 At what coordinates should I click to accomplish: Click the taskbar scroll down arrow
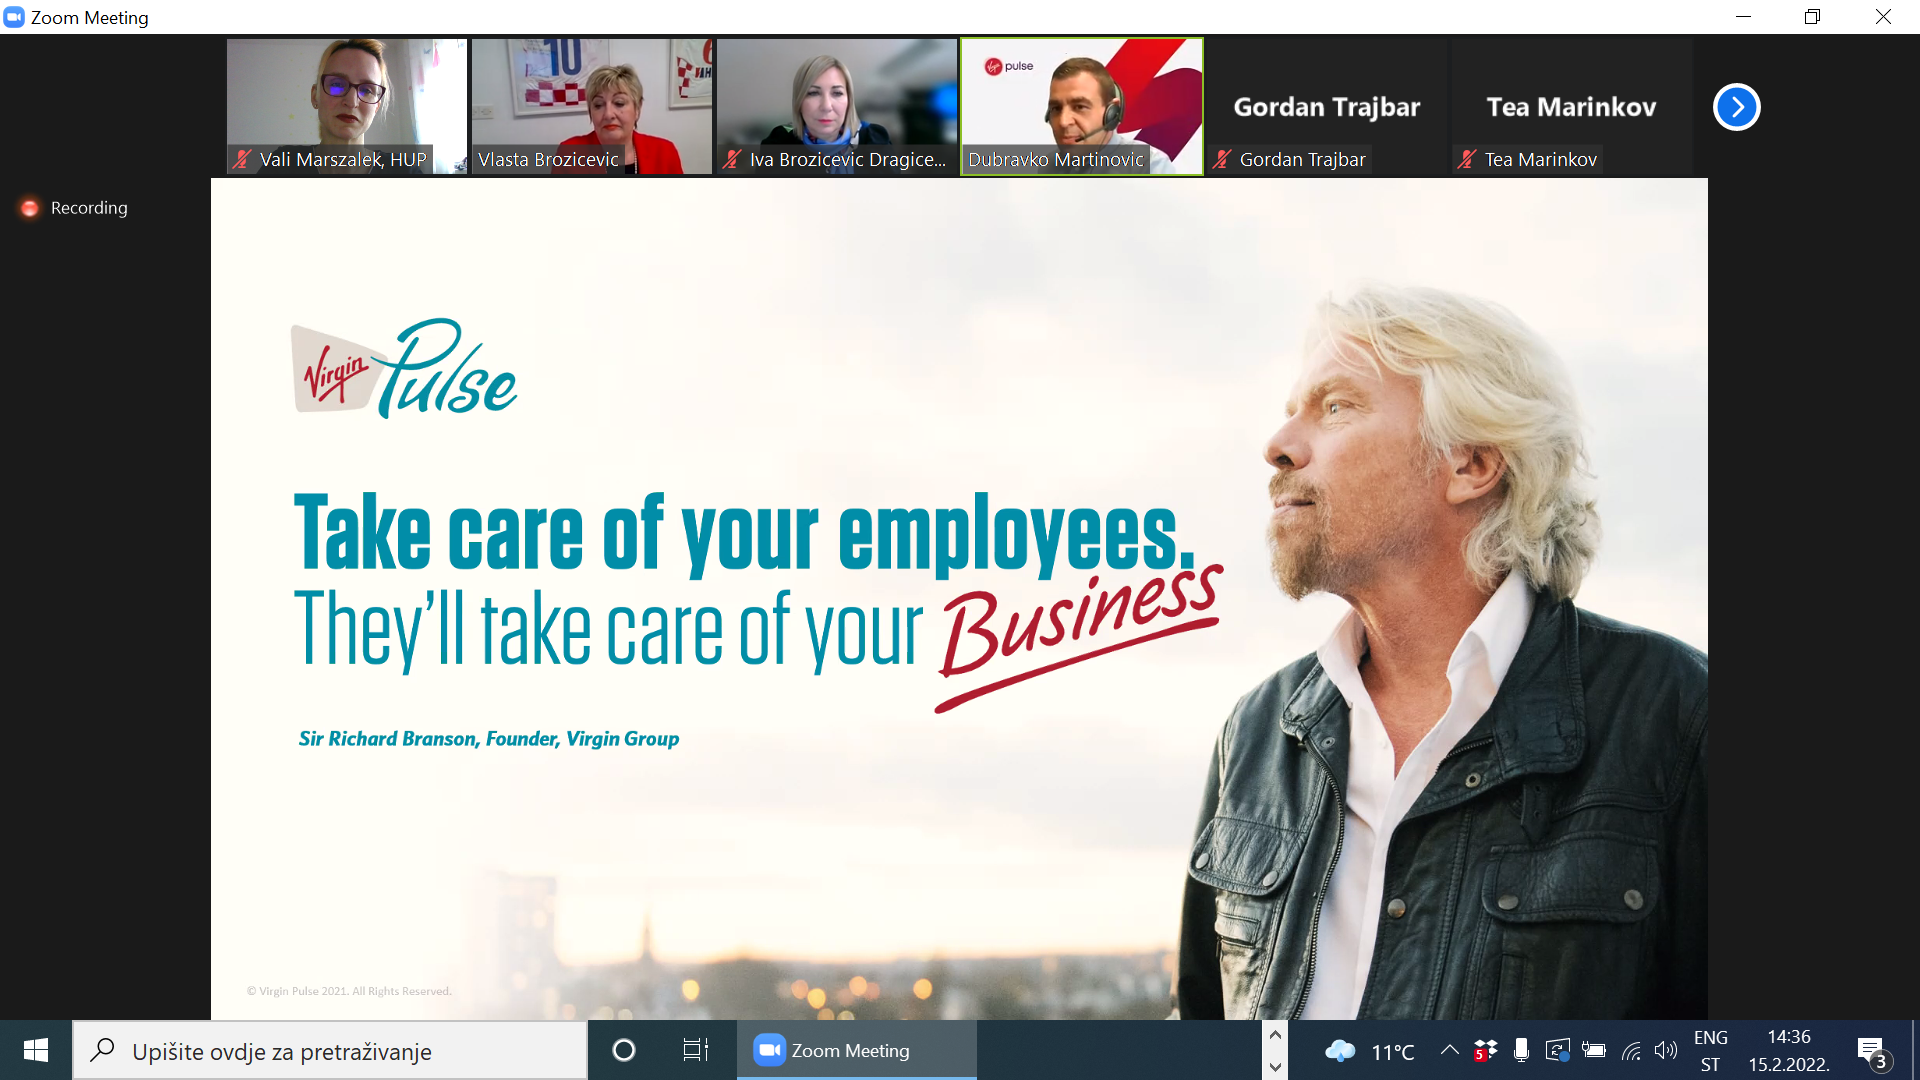pyautogui.click(x=1275, y=1066)
